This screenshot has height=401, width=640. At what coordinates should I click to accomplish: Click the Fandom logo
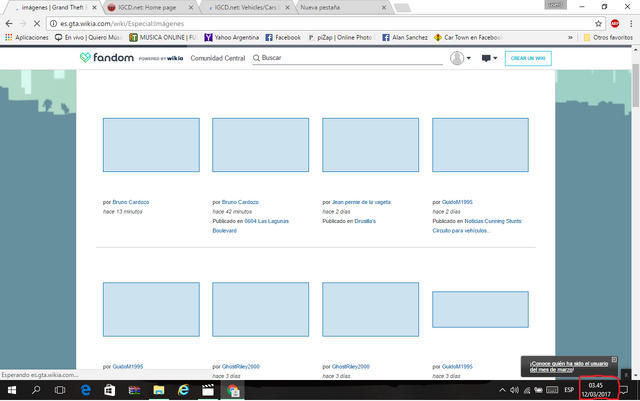[x=107, y=58]
